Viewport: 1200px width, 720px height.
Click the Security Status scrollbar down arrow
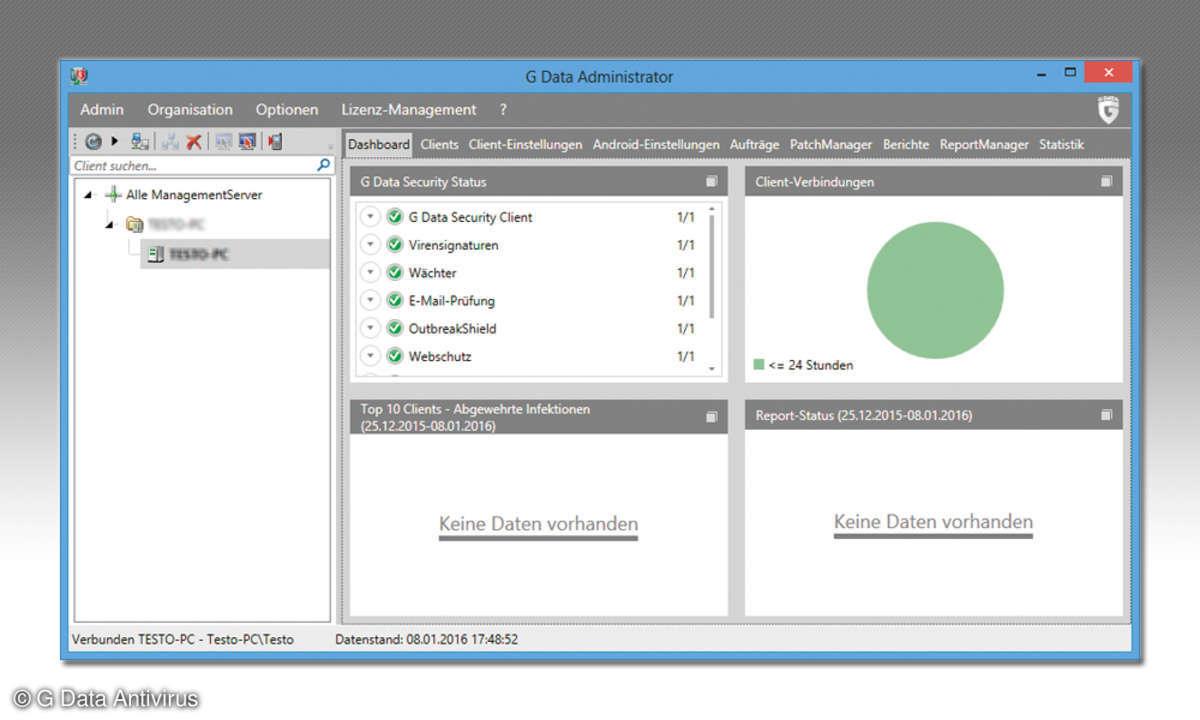tap(712, 369)
